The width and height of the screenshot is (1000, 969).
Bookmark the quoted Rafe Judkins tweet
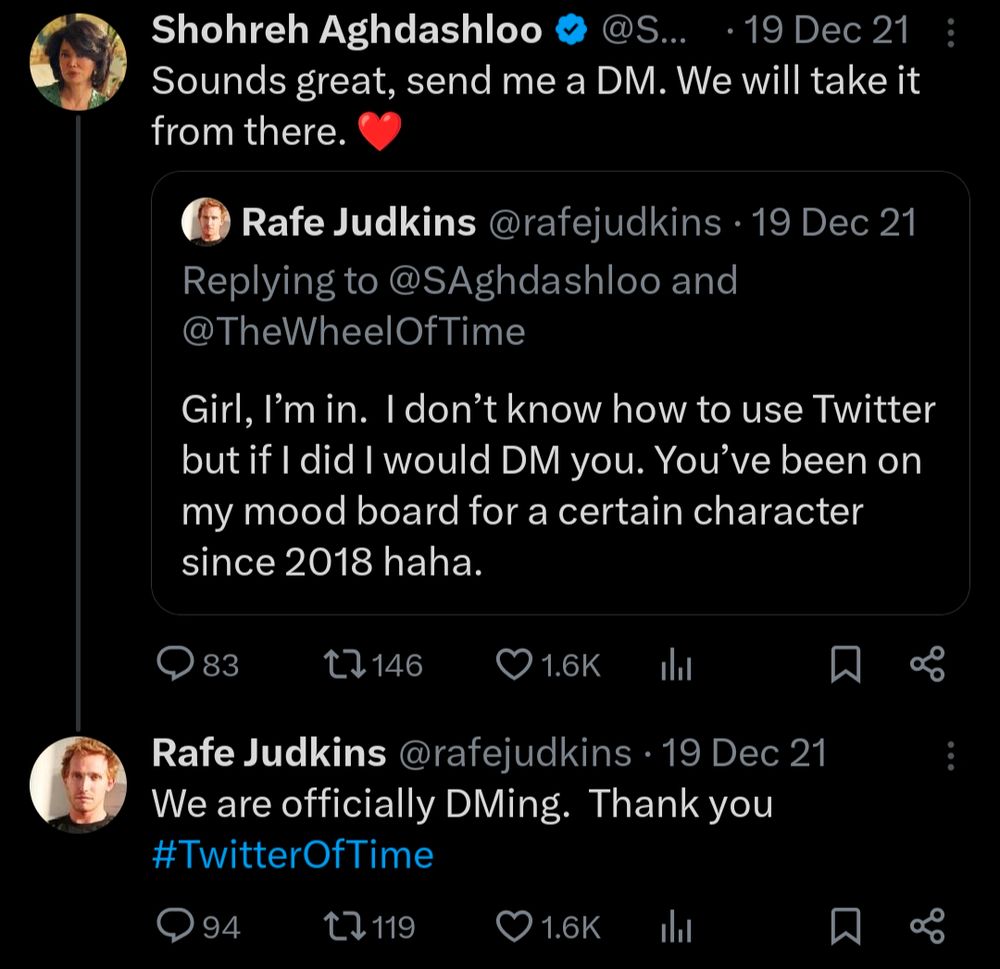point(846,664)
